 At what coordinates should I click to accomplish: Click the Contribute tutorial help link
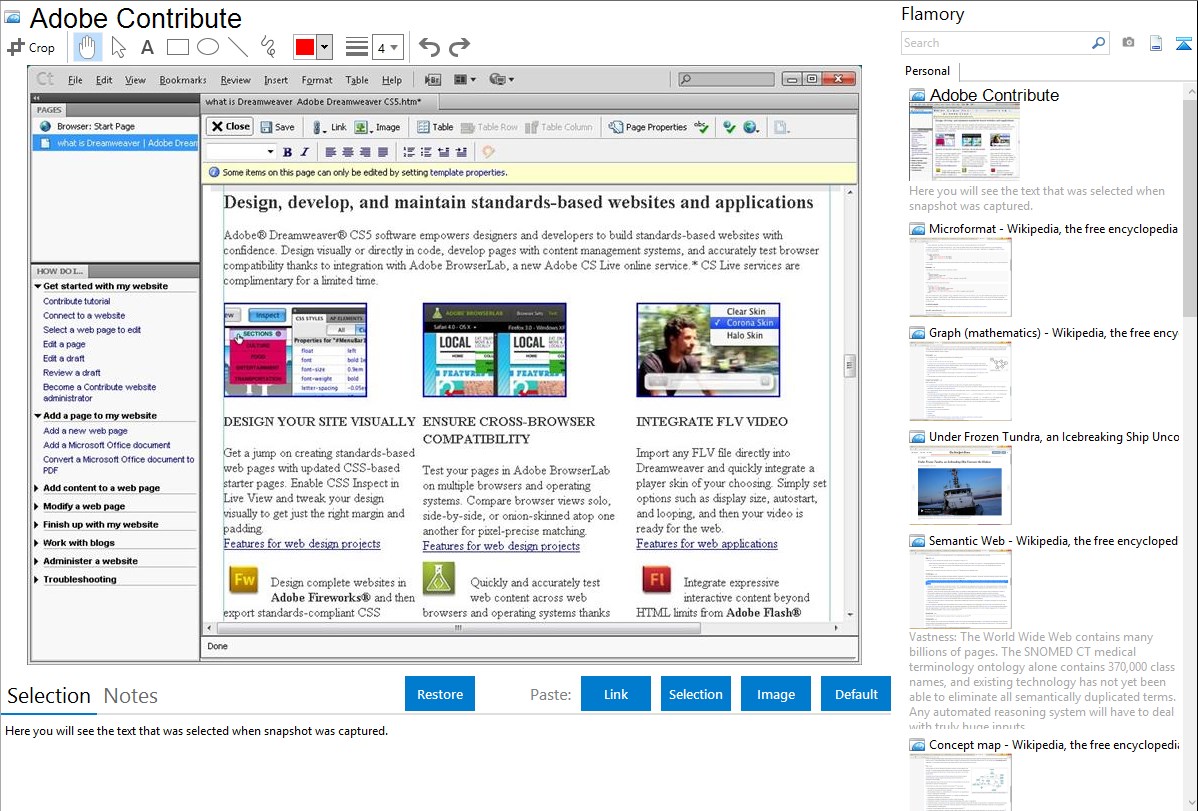coord(76,301)
